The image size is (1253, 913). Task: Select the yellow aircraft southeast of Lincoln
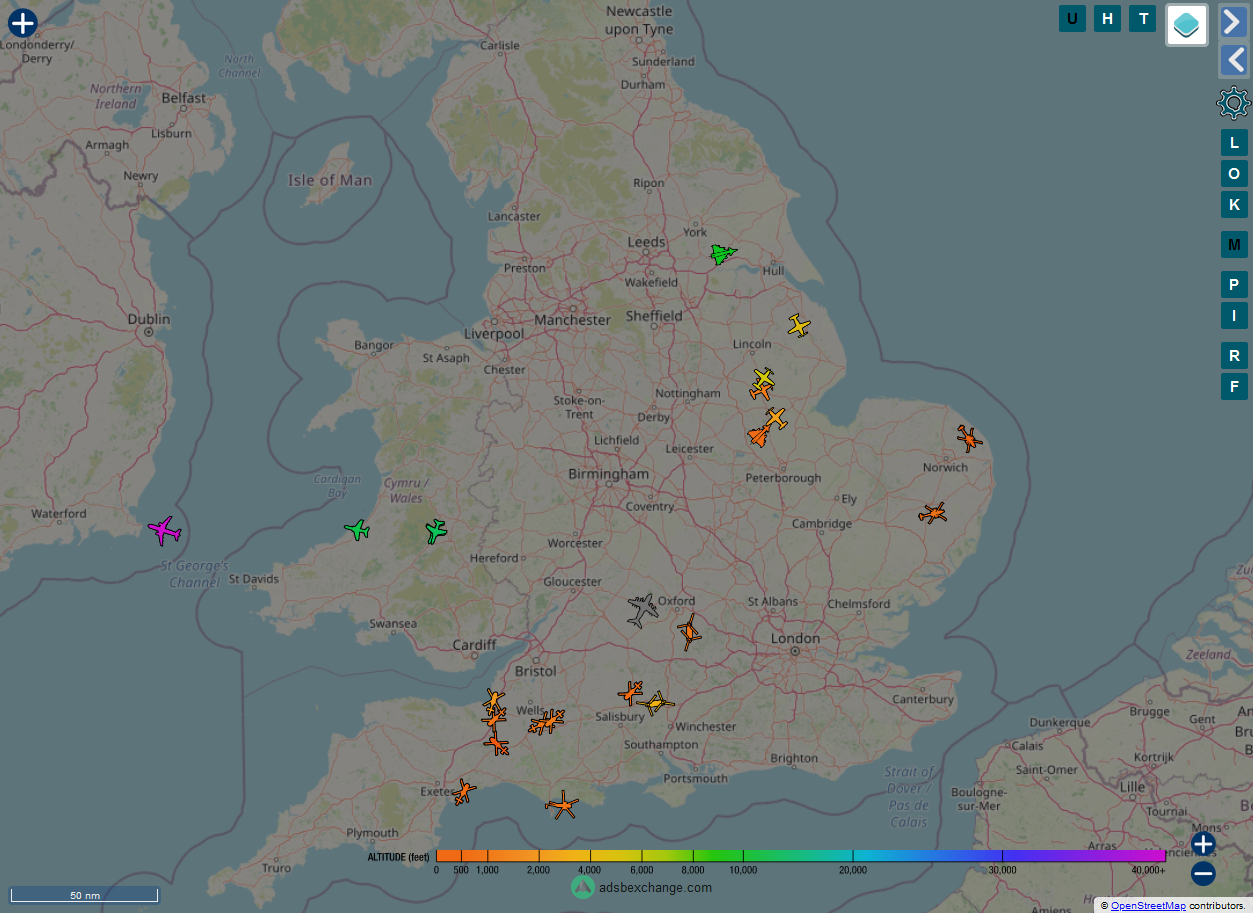763,378
